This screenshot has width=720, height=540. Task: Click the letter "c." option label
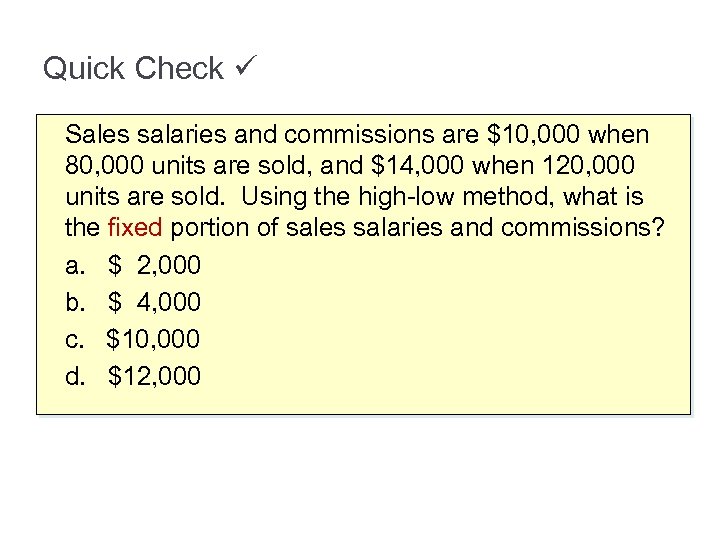[75, 339]
